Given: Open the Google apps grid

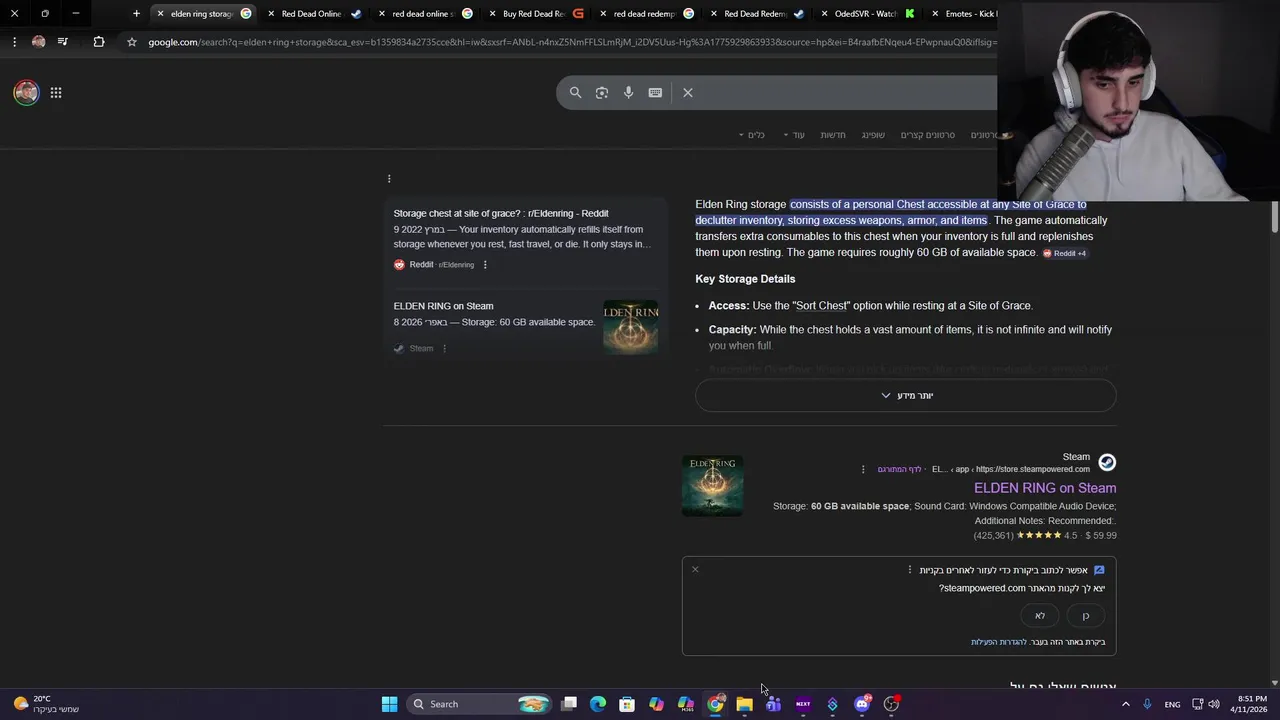Looking at the screenshot, I should (x=56, y=93).
